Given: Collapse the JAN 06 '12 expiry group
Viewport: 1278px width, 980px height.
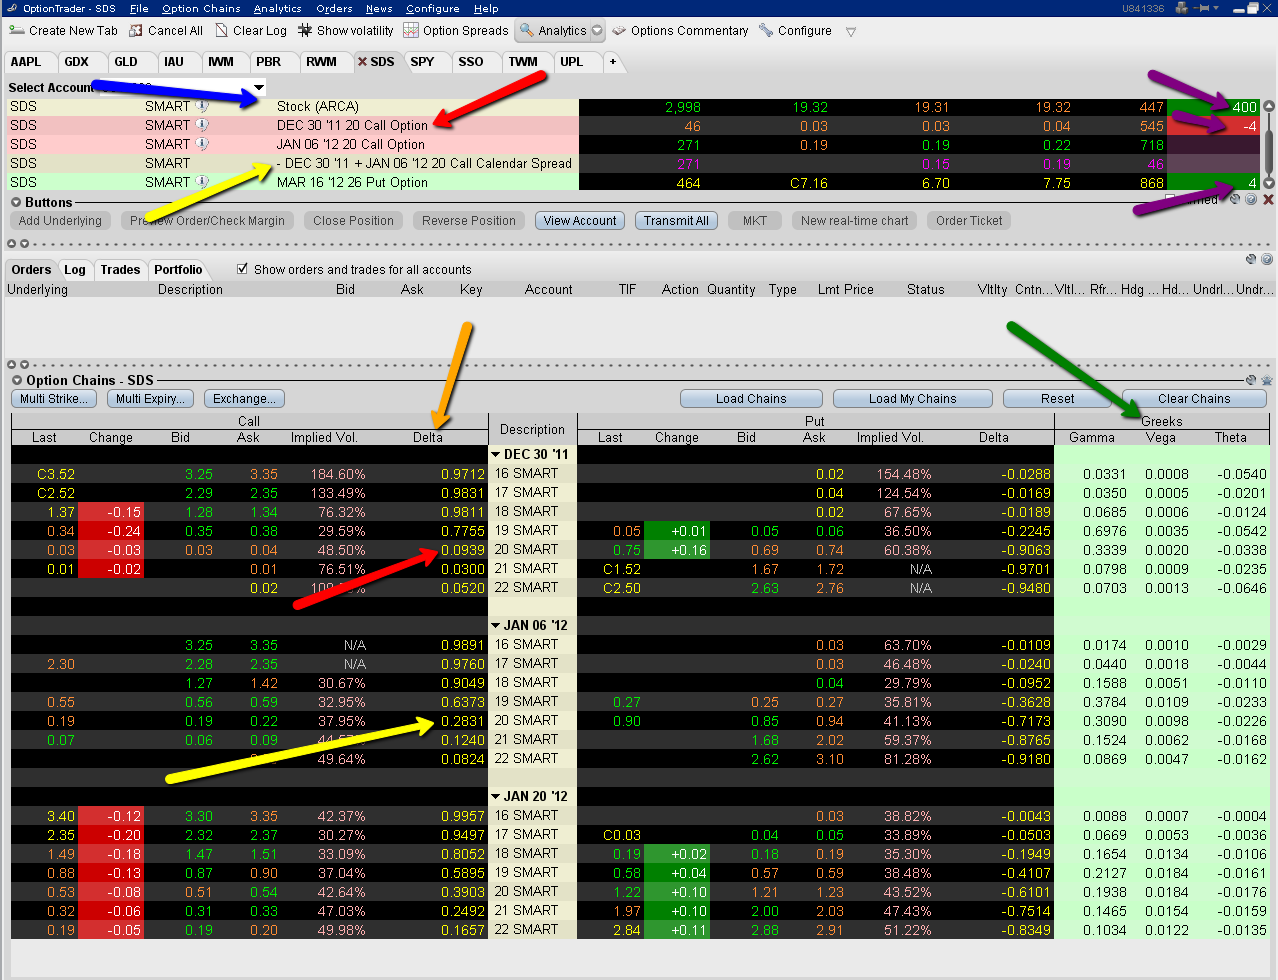Looking at the screenshot, I should pos(496,625).
